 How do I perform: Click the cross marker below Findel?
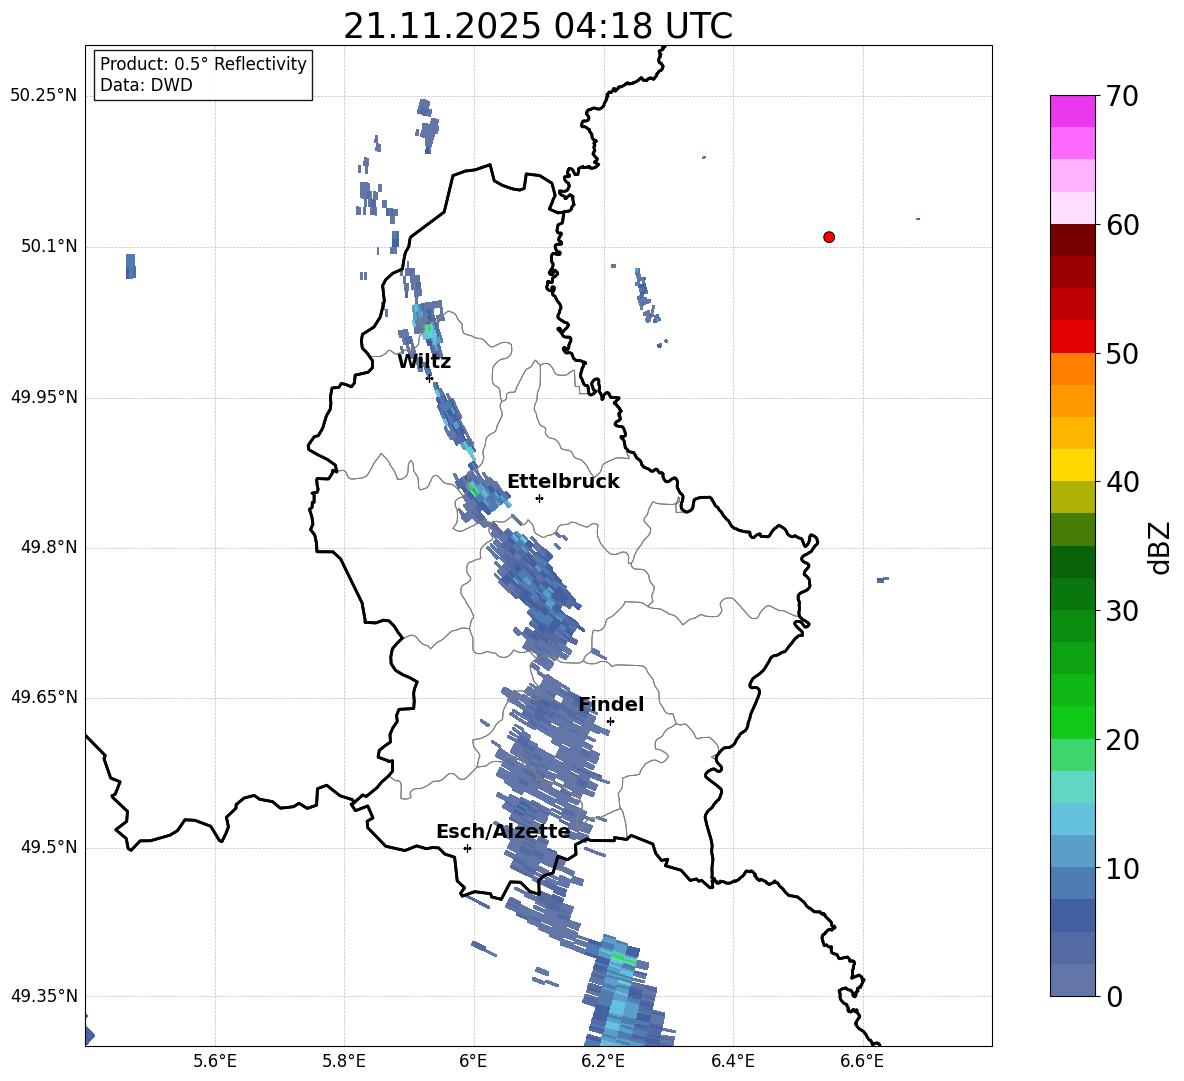[610, 722]
